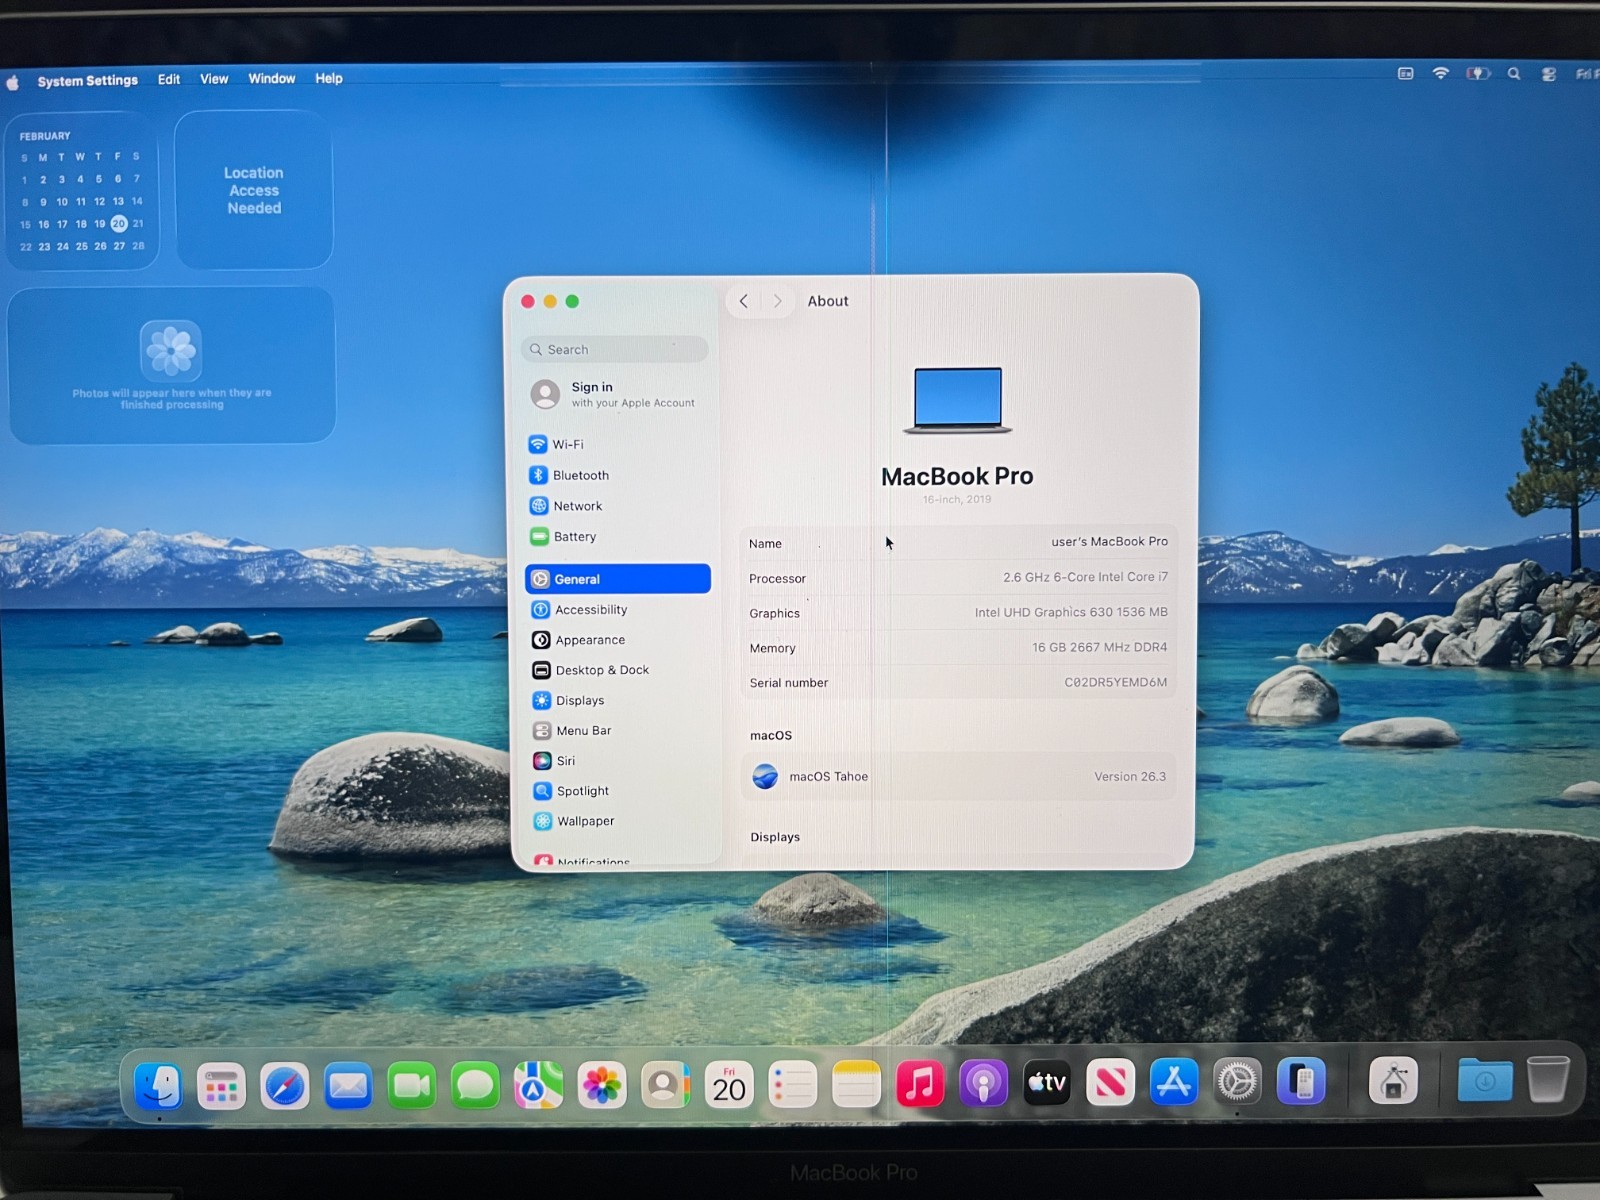Viewport: 1600px width, 1200px height.
Task: Click the Name field "user's MacBook Pro"
Action: tap(1109, 541)
